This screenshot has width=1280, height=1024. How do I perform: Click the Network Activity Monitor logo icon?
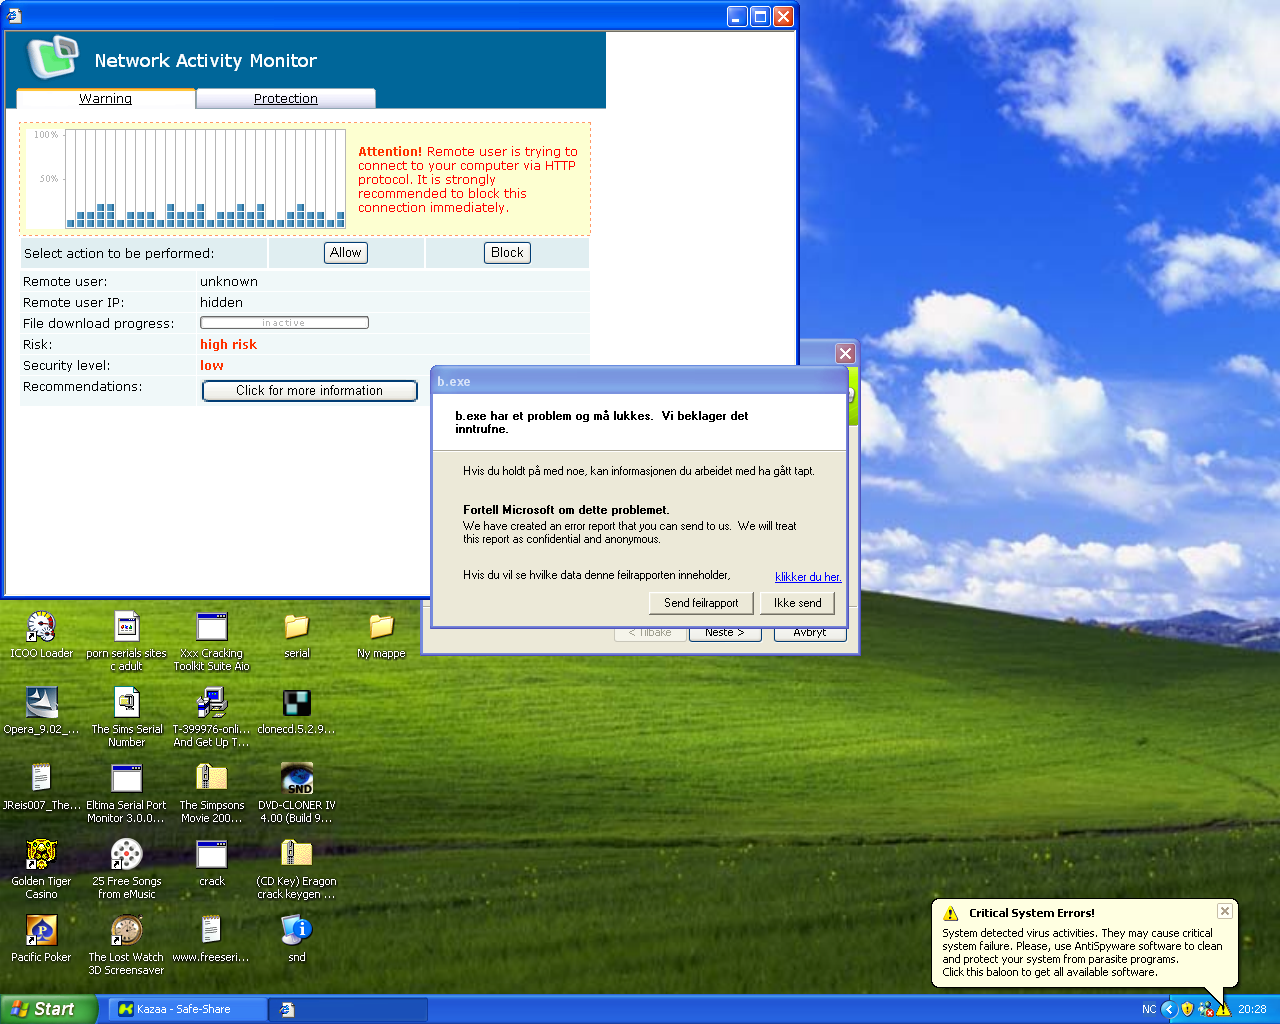(x=53, y=57)
